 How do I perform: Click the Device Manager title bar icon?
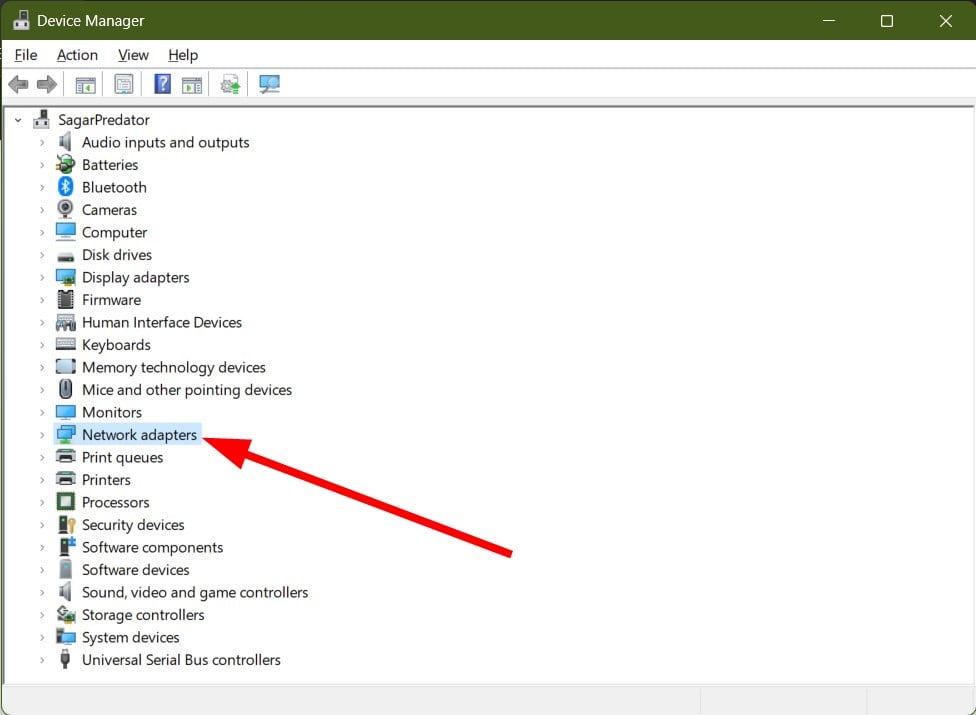pyautogui.click(x=21, y=20)
